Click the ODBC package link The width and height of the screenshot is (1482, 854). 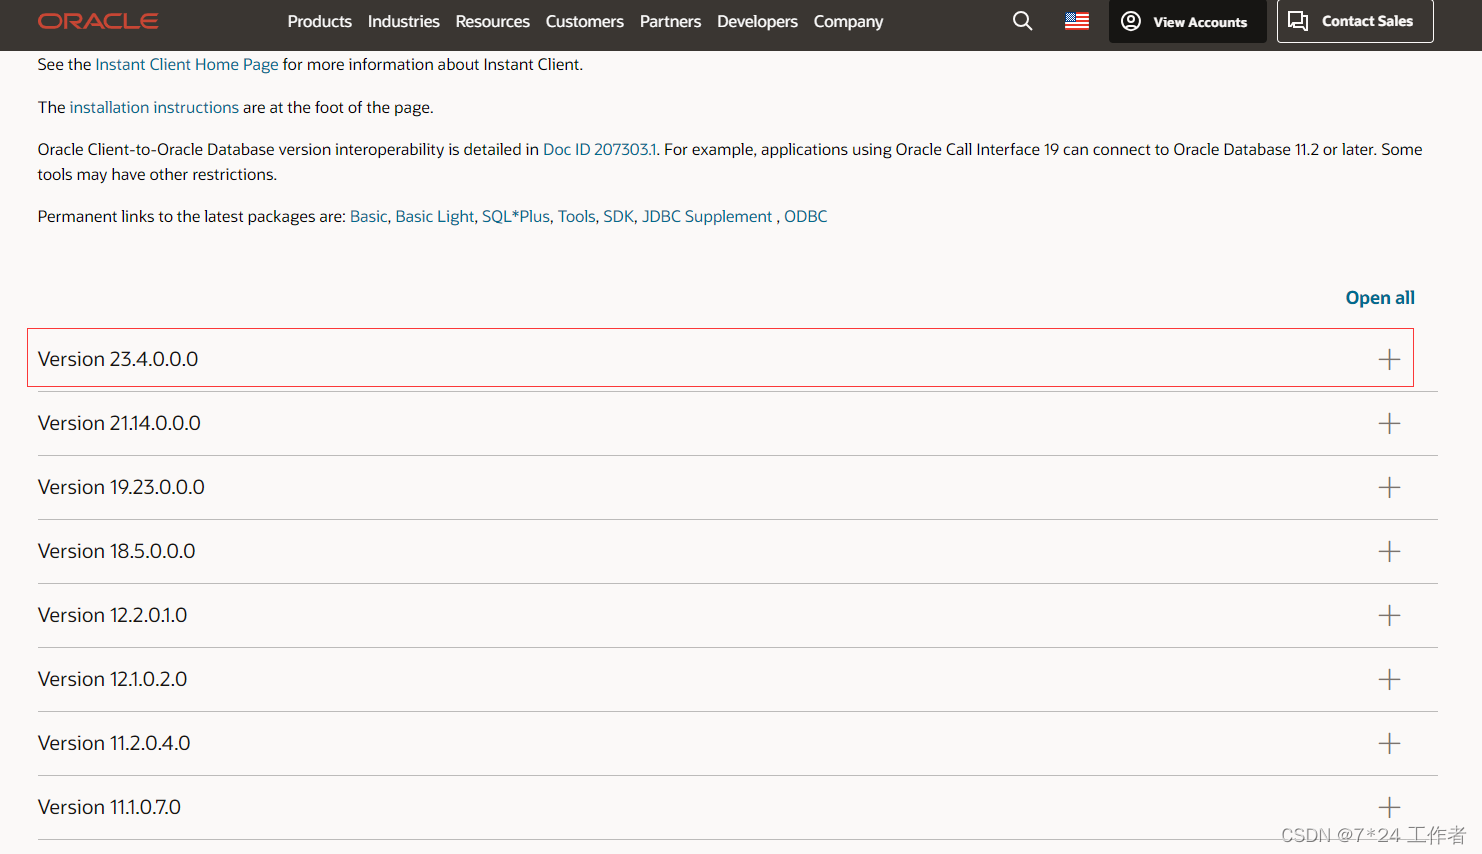[806, 216]
